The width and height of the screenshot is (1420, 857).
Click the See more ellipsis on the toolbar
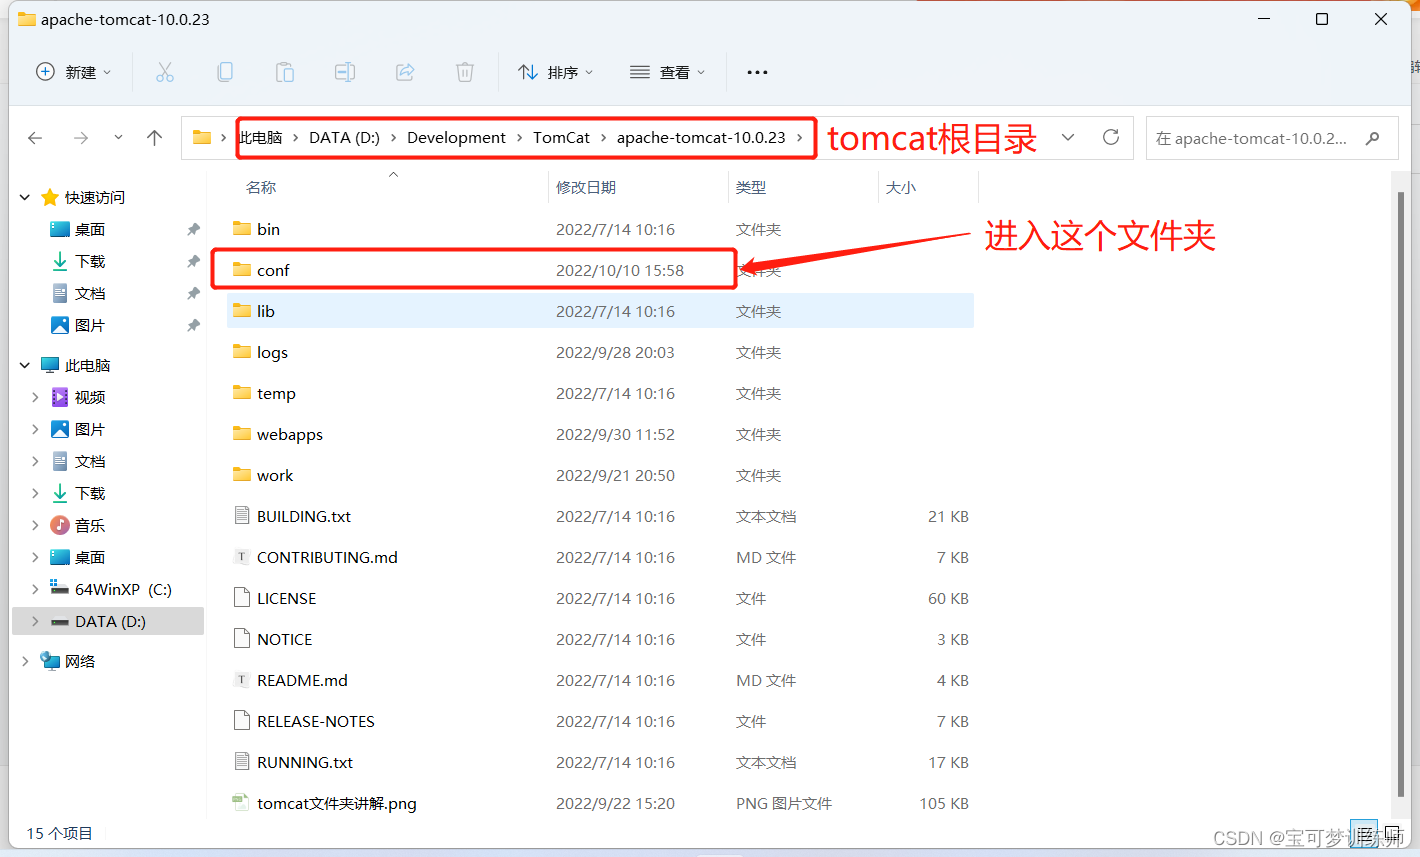pos(756,71)
